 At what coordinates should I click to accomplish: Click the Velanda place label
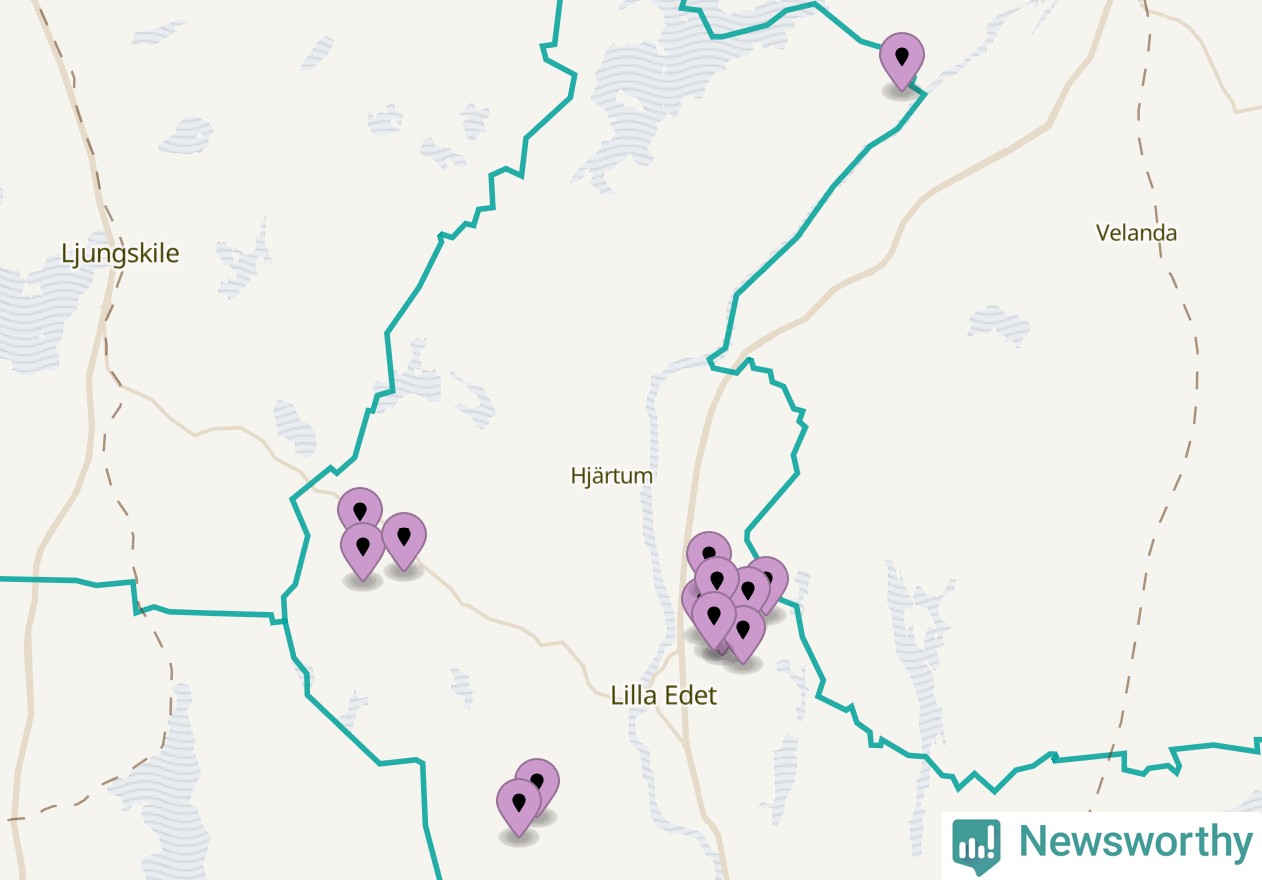1136,233
